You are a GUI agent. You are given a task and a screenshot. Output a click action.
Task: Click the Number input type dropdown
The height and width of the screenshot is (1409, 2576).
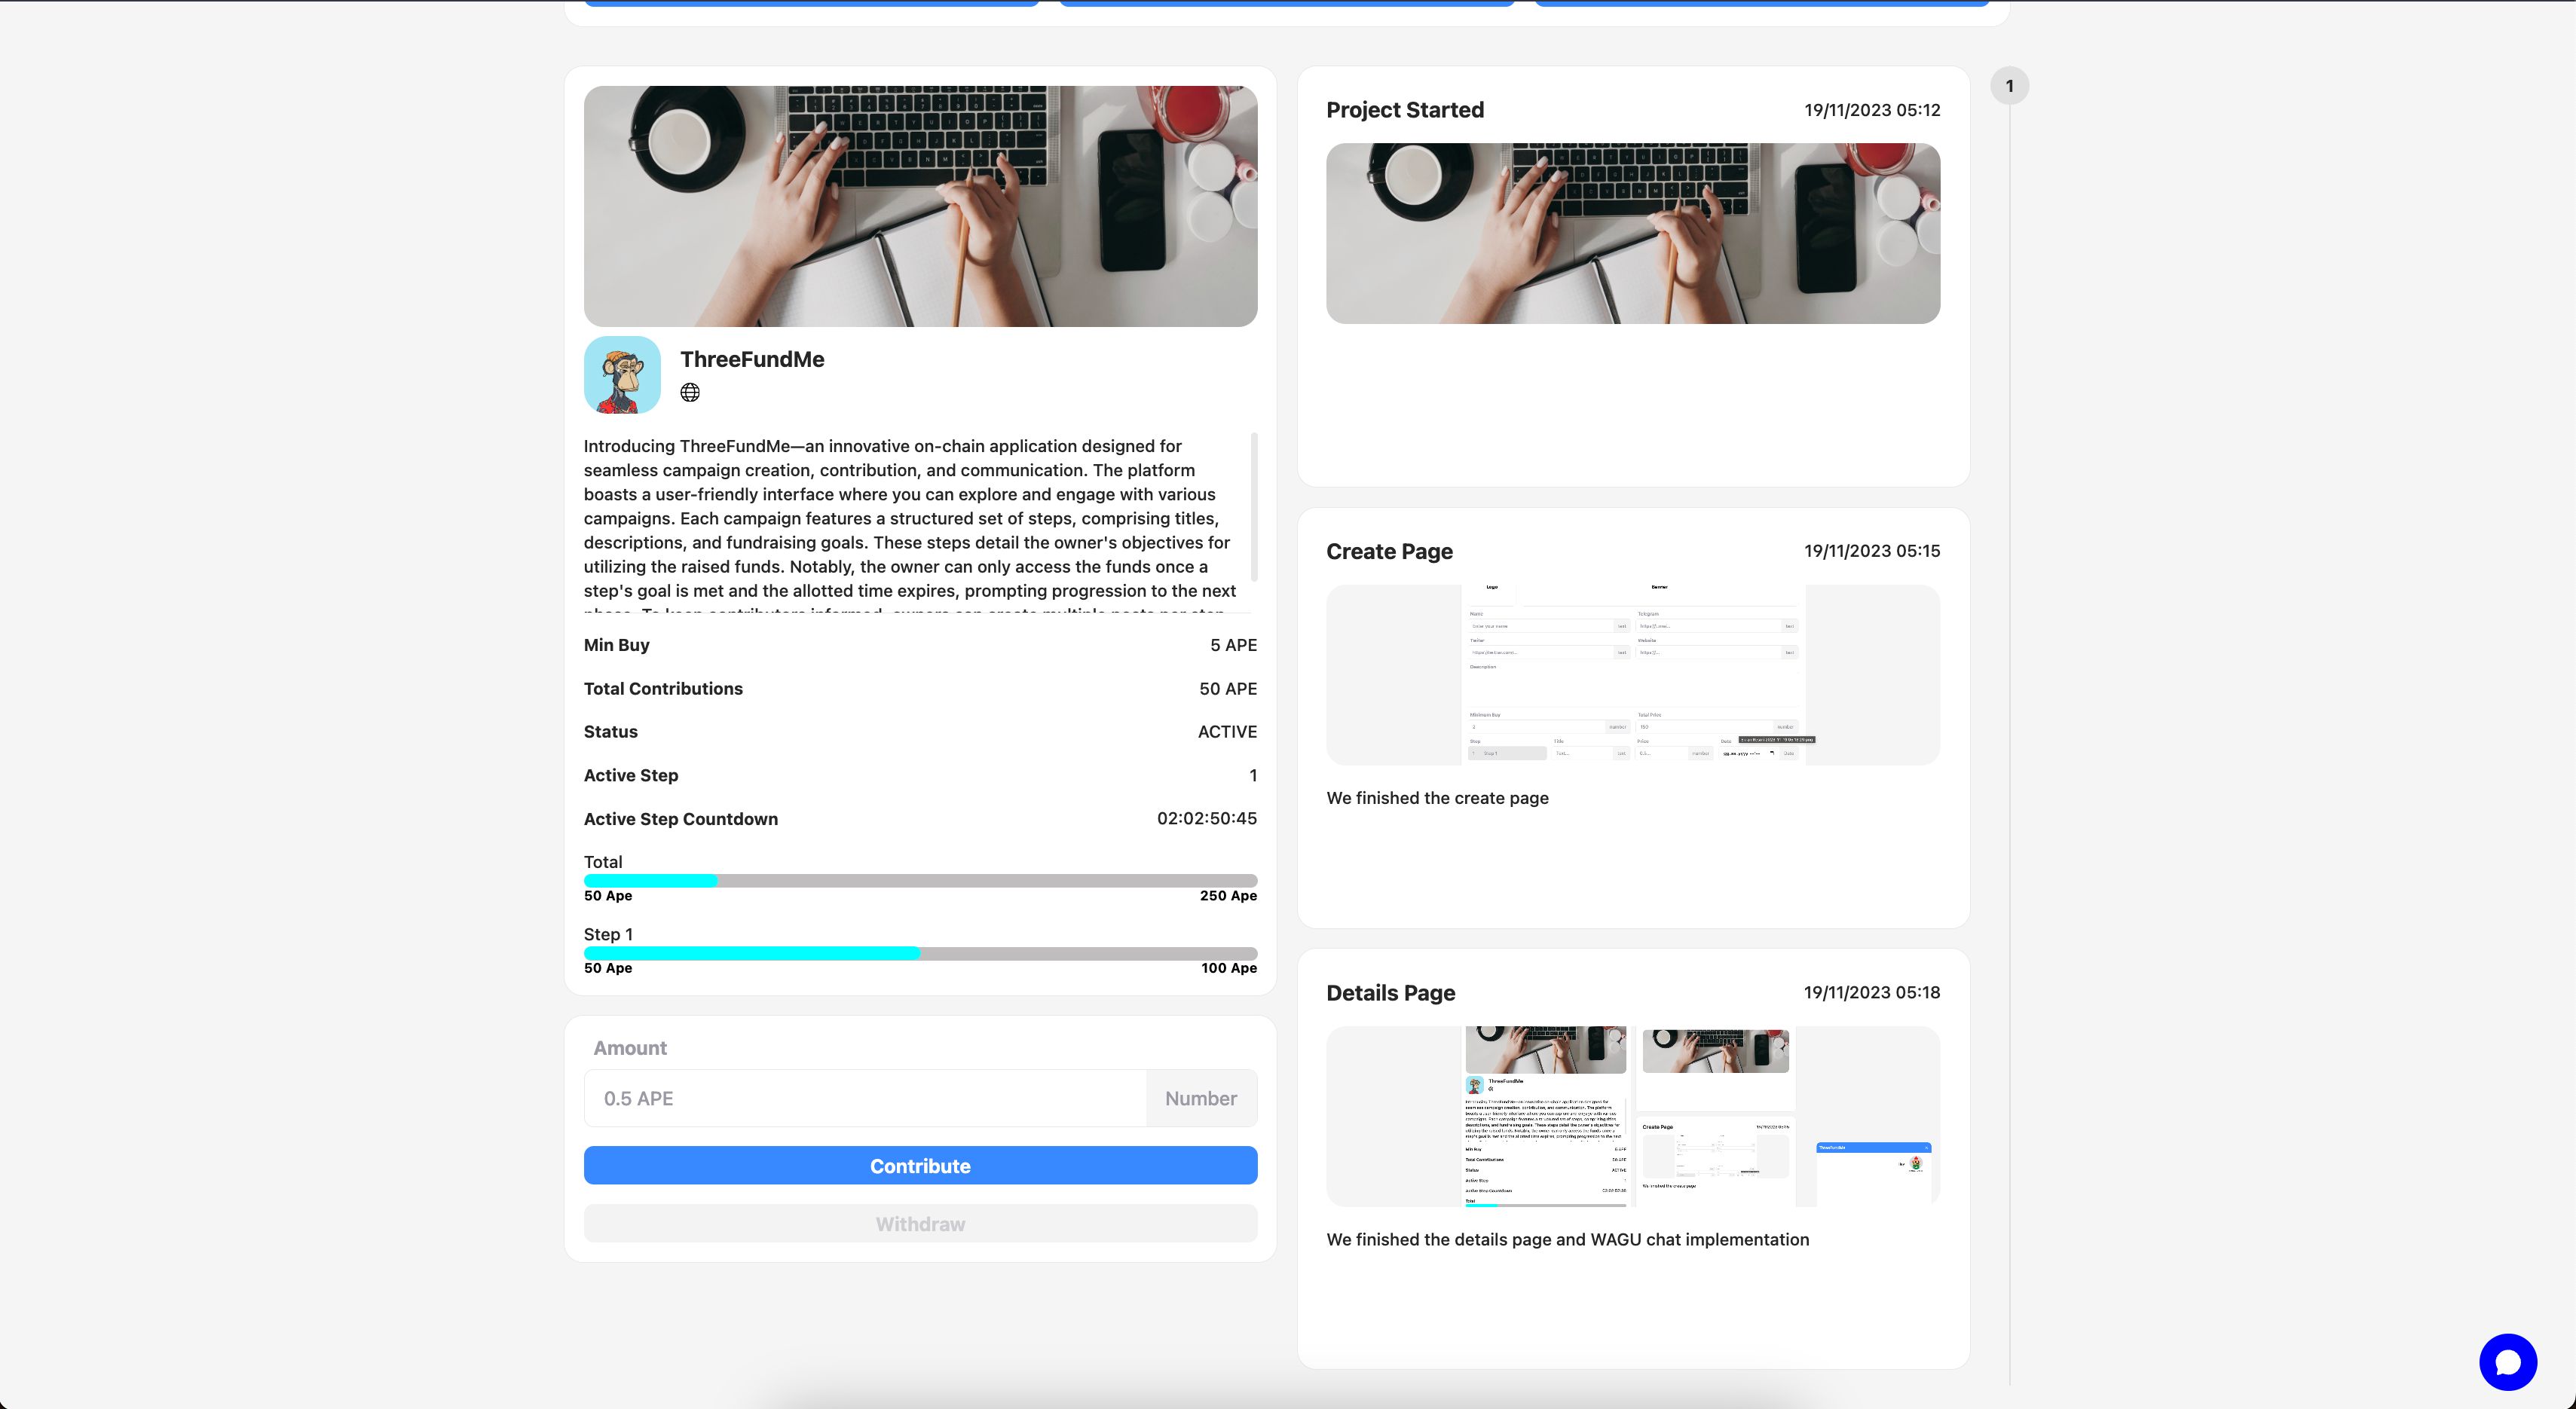click(1202, 1096)
